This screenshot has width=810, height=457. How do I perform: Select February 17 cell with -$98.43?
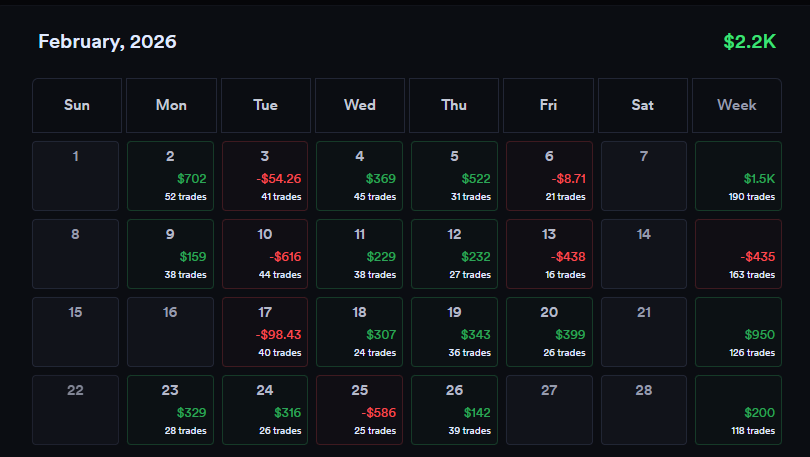(x=265, y=332)
